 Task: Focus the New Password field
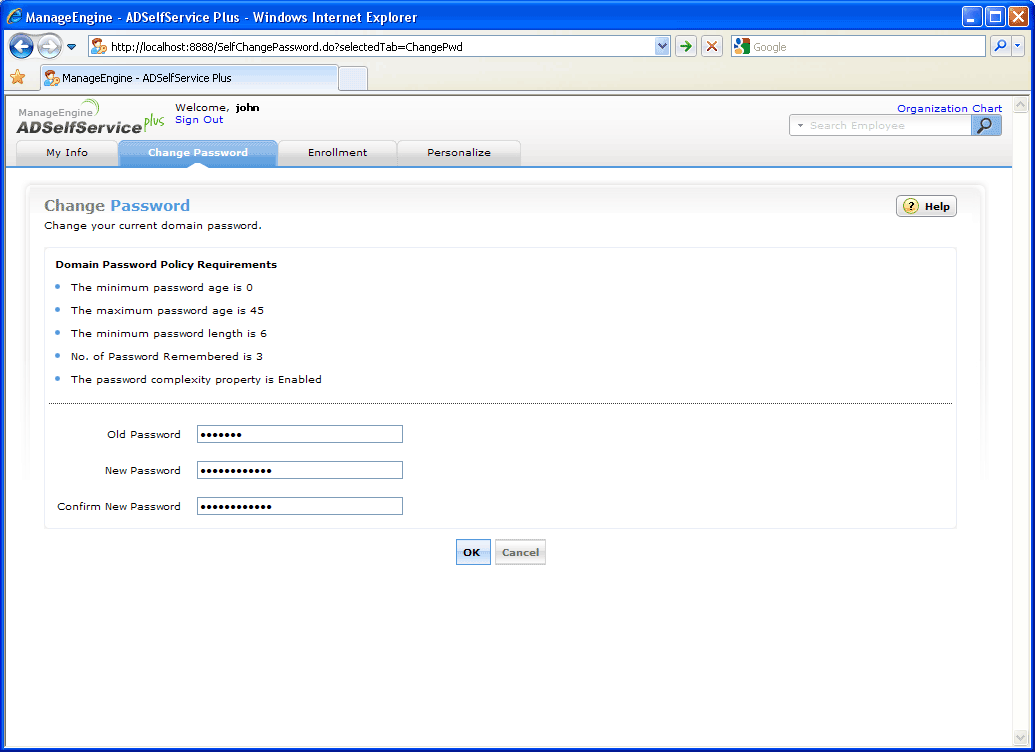300,470
